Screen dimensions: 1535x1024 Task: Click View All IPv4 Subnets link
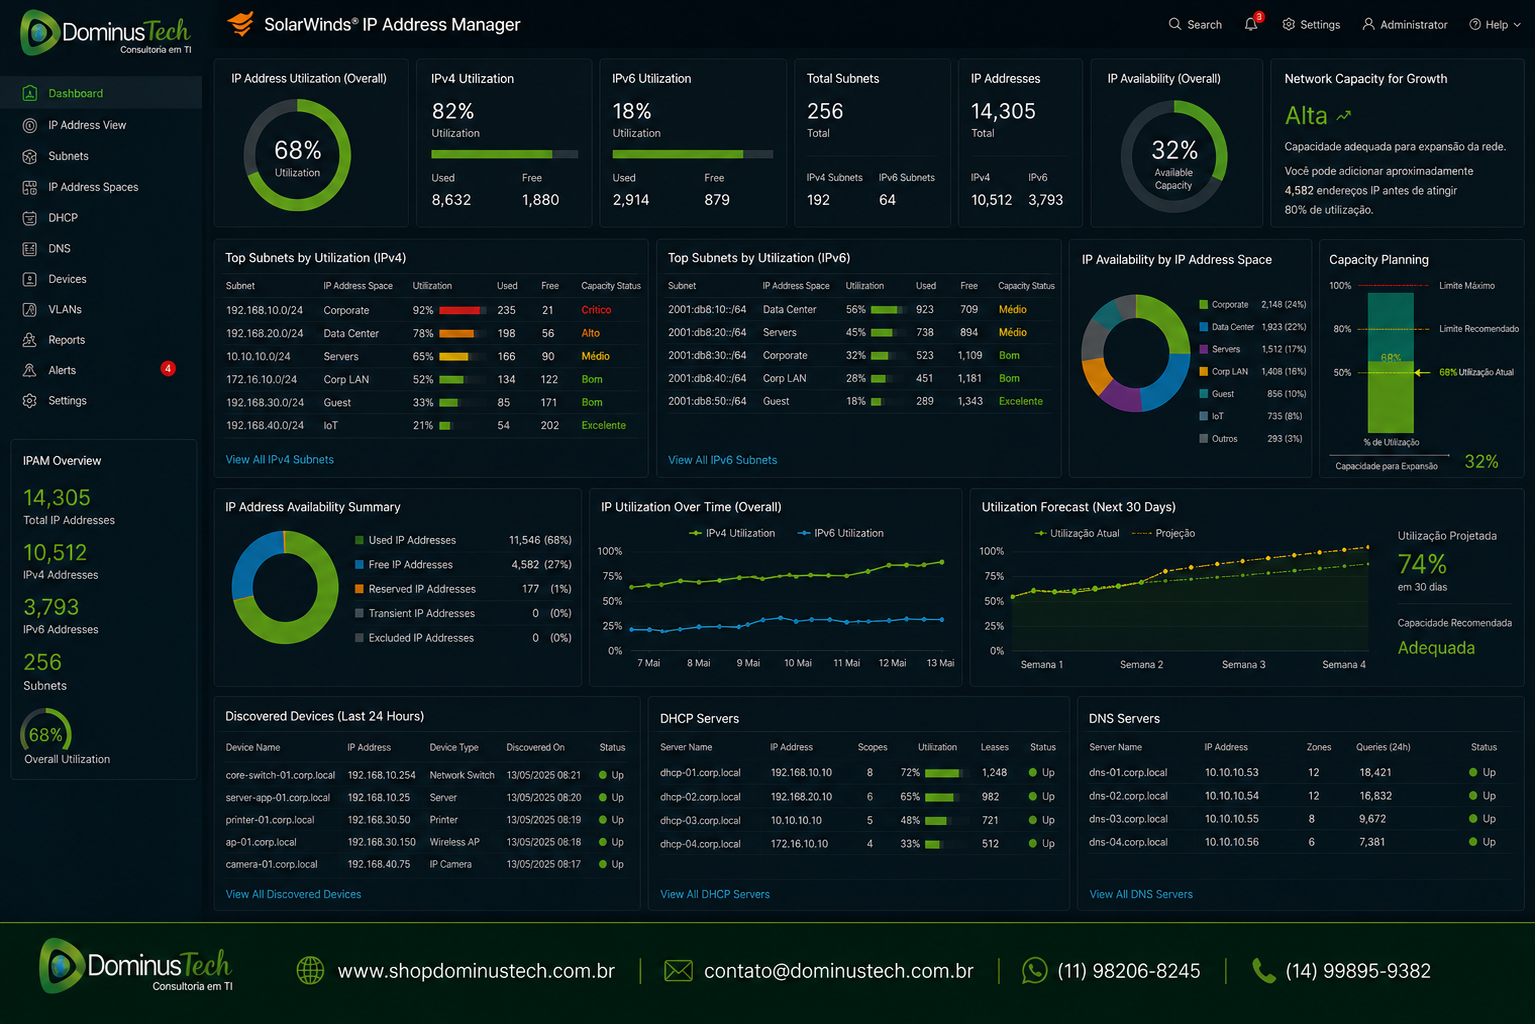(280, 459)
